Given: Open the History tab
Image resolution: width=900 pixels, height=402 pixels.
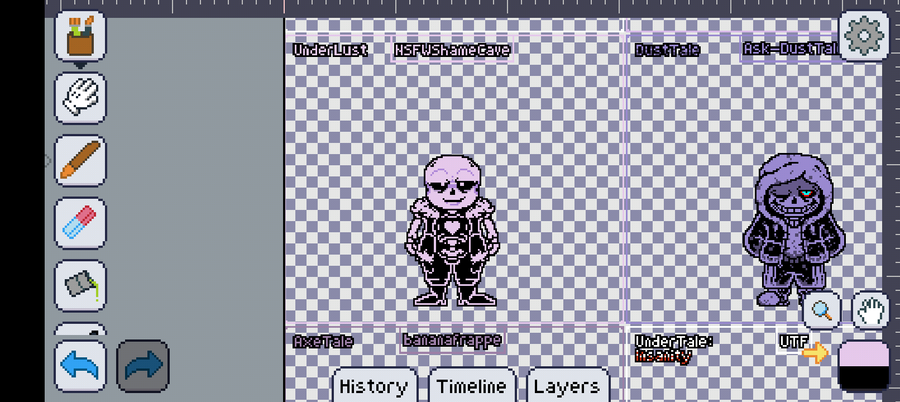Looking at the screenshot, I should pyautogui.click(x=374, y=386).
